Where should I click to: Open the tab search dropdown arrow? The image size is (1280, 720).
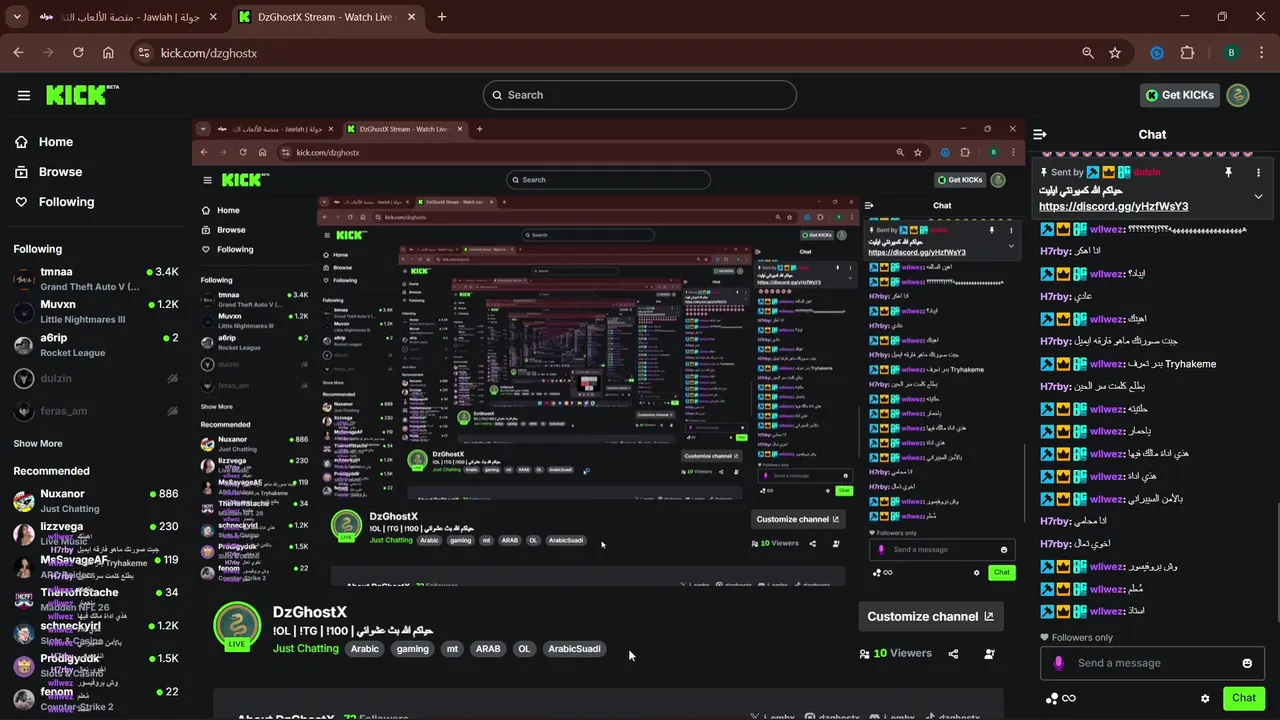[17, 17]
